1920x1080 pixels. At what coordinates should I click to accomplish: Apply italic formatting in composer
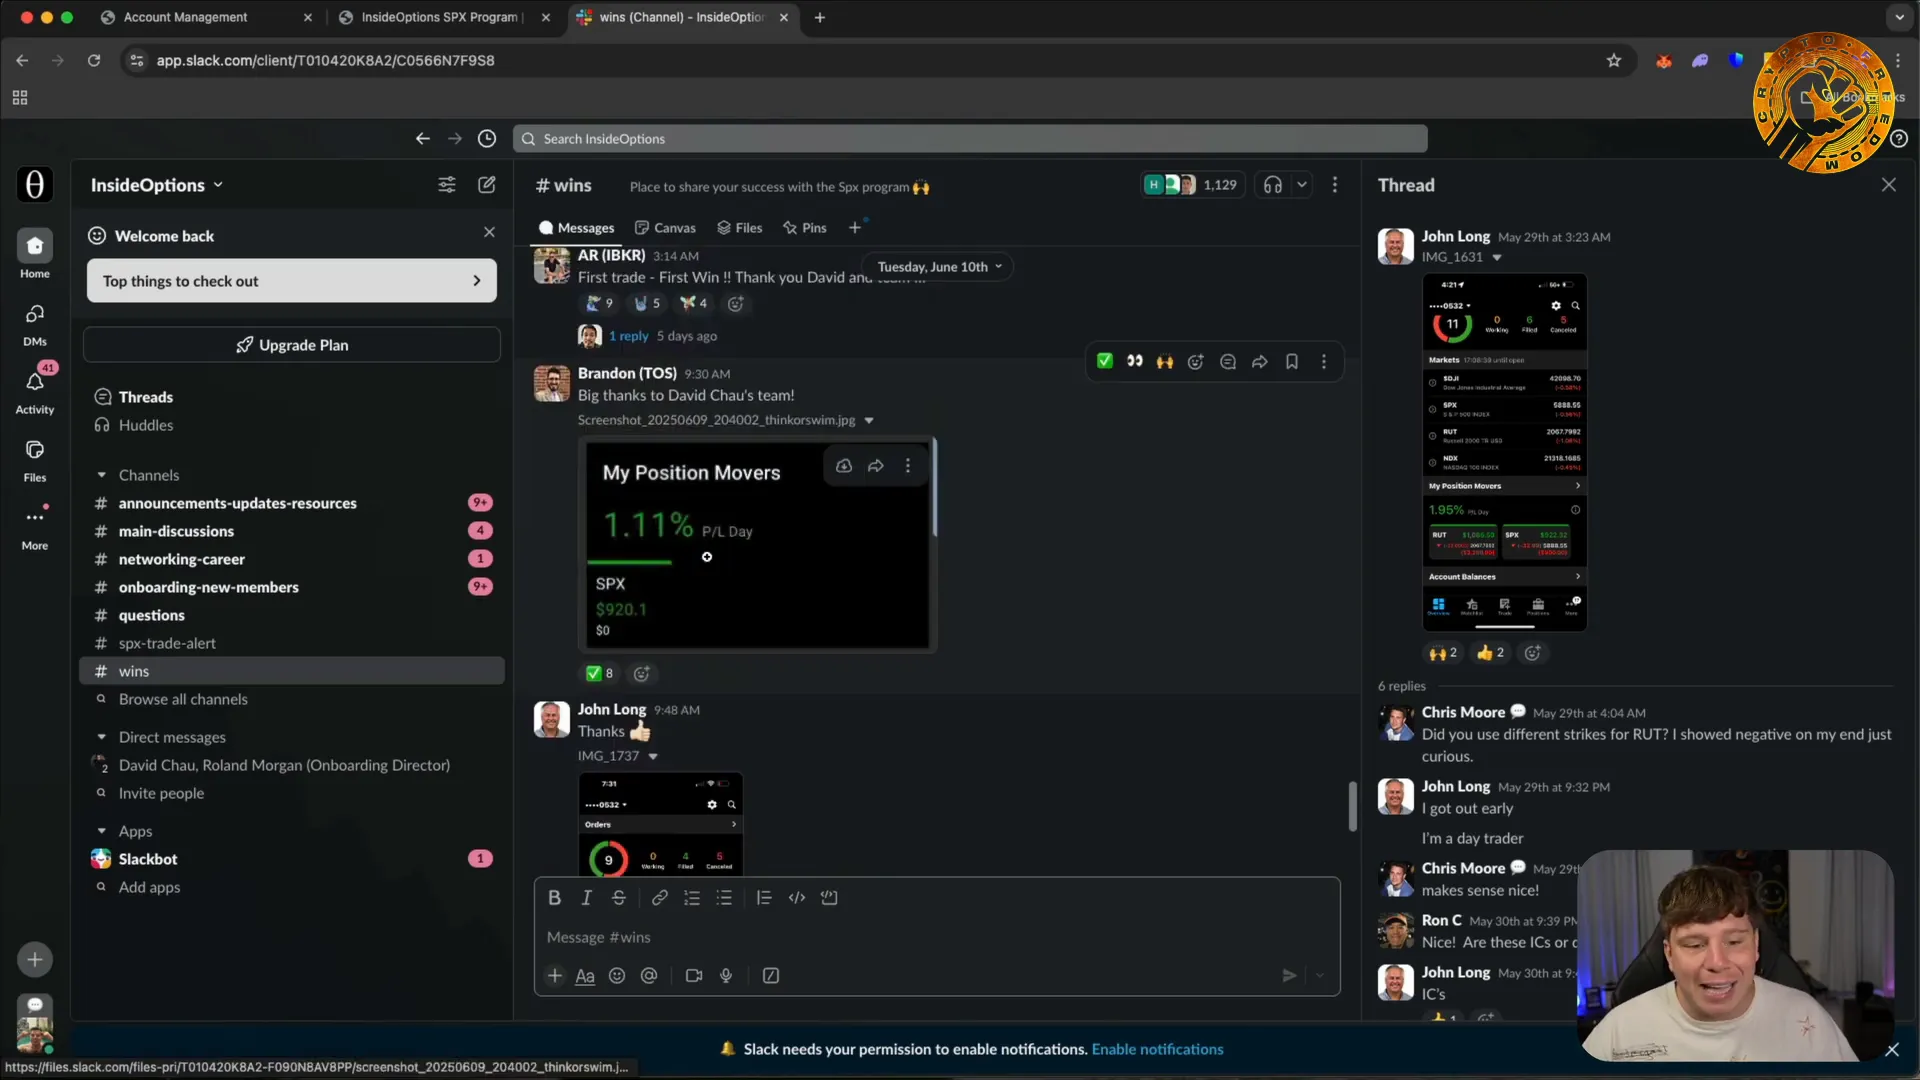coord(587,898)
